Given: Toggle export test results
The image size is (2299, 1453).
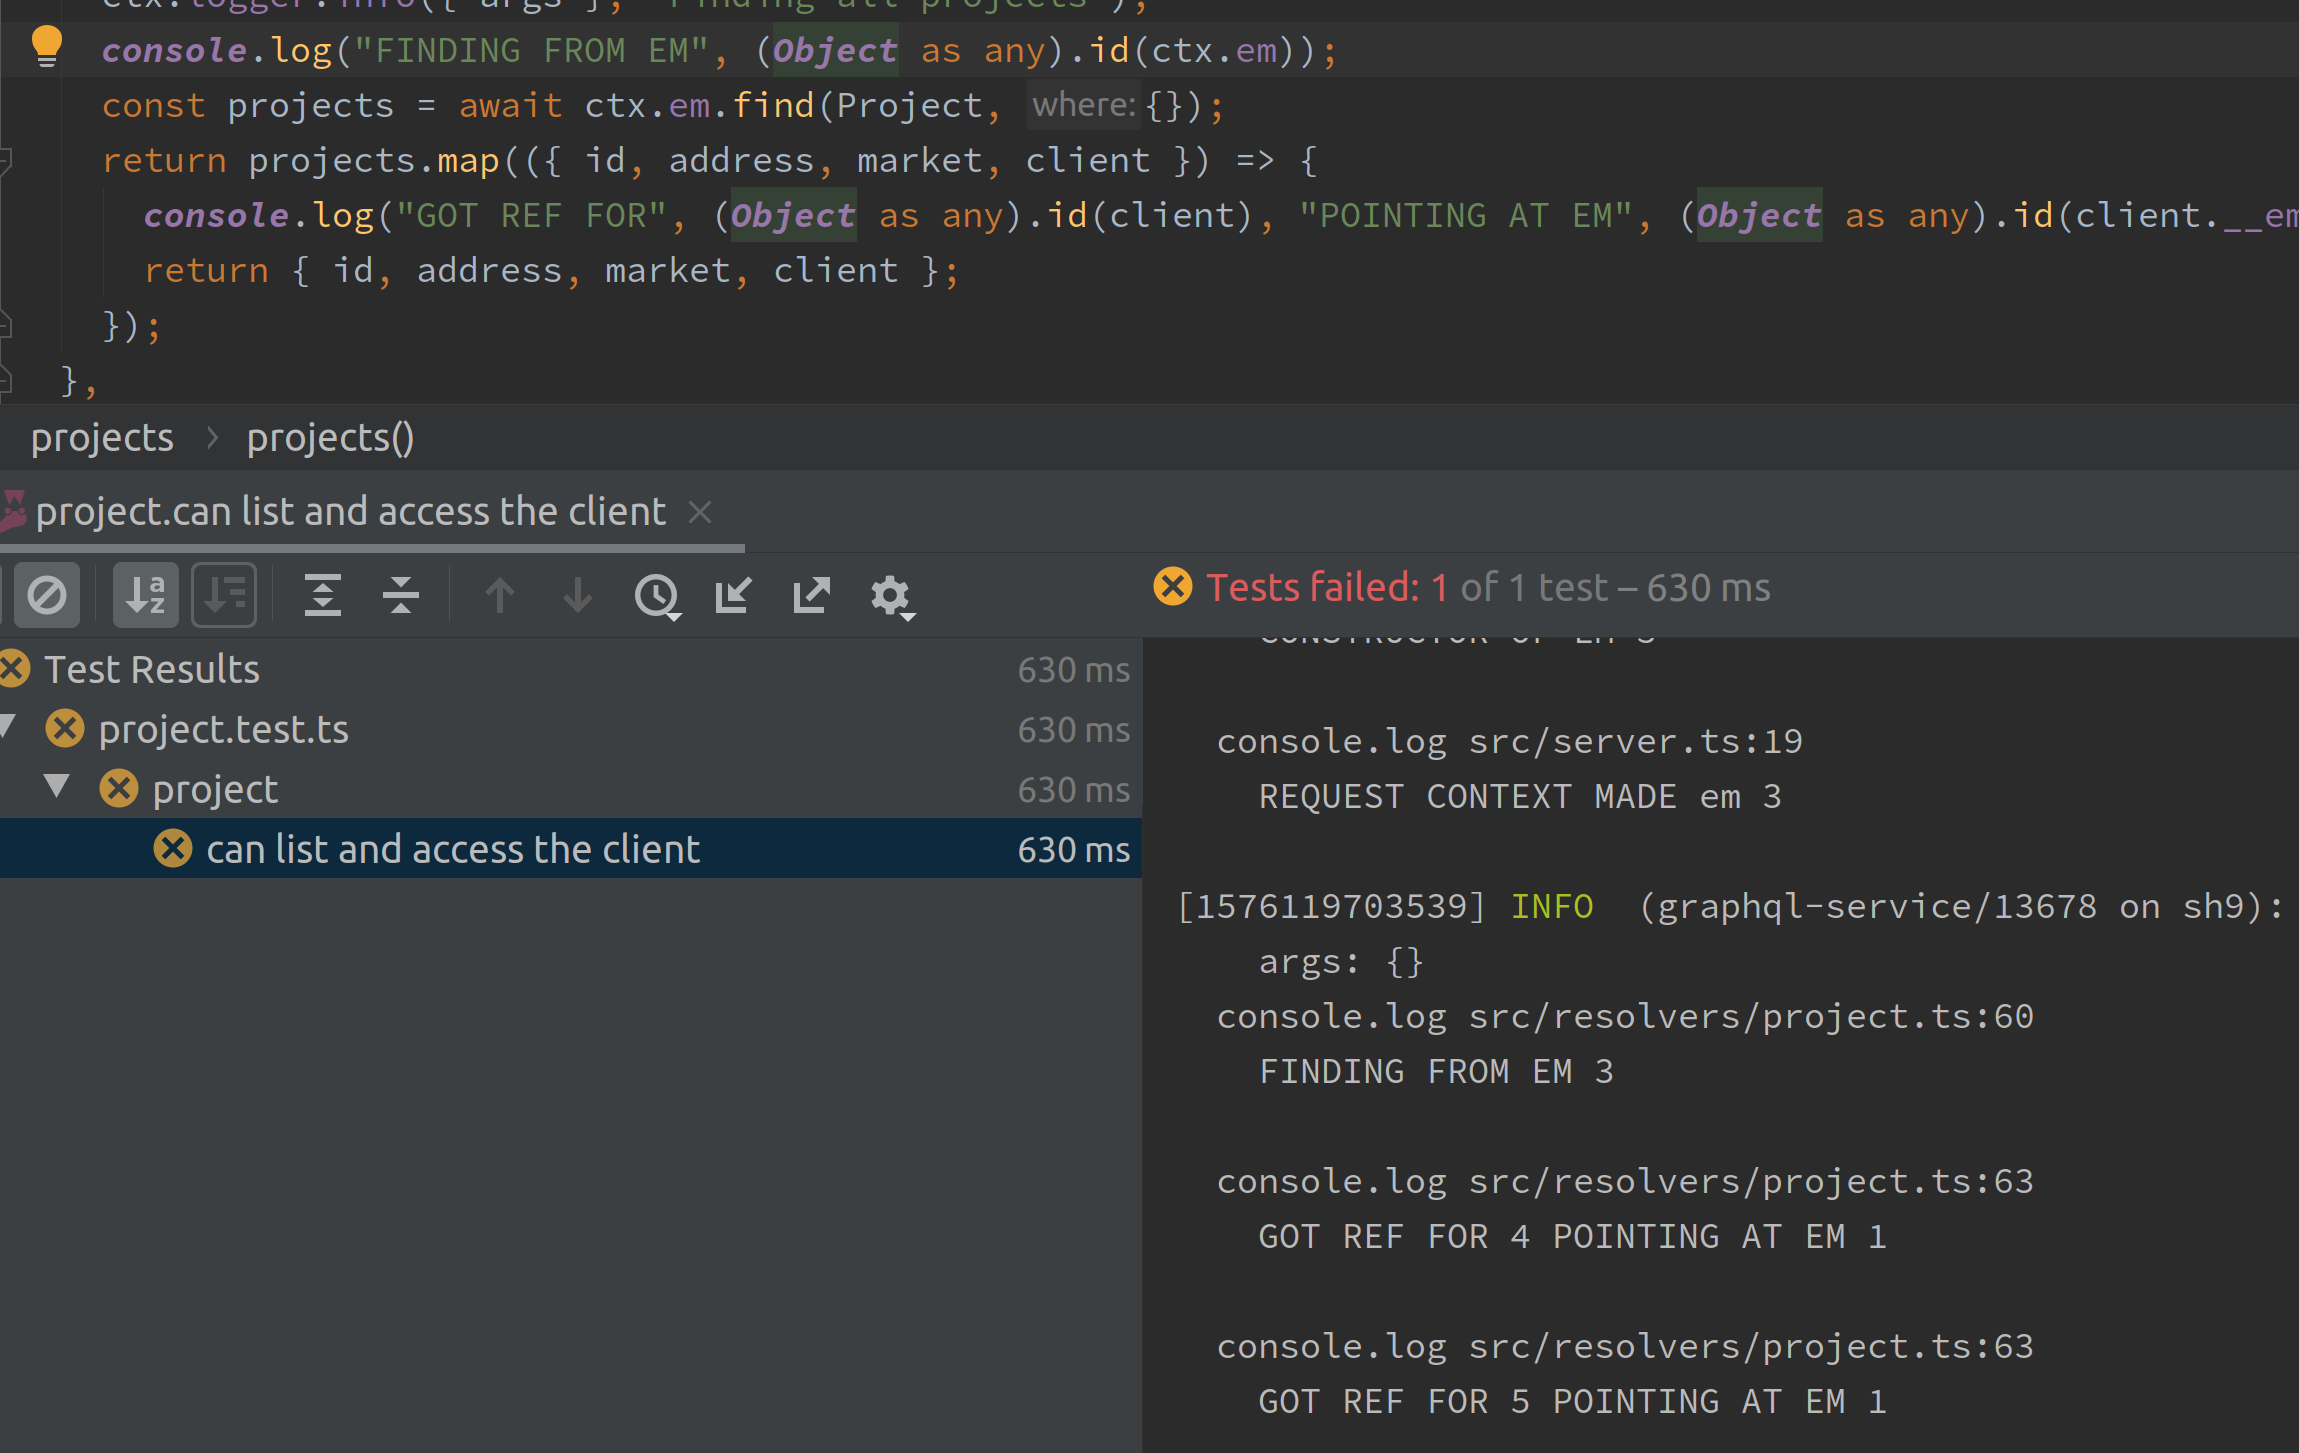Looking at the screenshot, I should point(811,595).
